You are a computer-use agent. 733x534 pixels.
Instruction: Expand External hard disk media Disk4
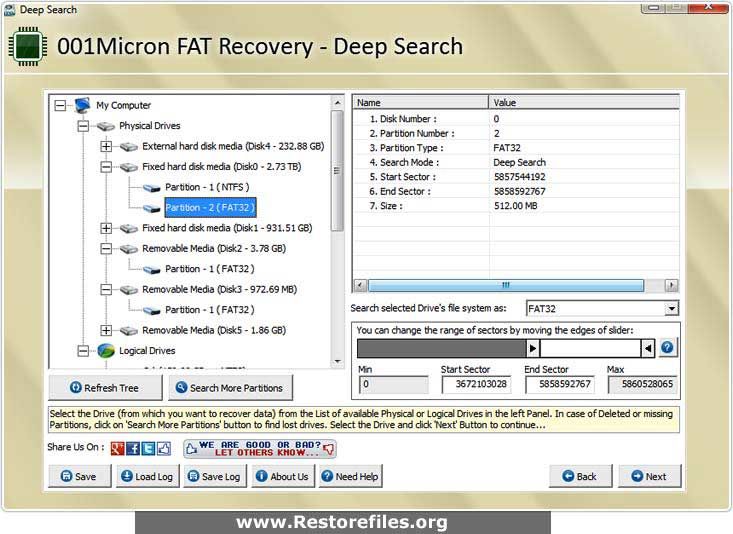click(106, 146)
